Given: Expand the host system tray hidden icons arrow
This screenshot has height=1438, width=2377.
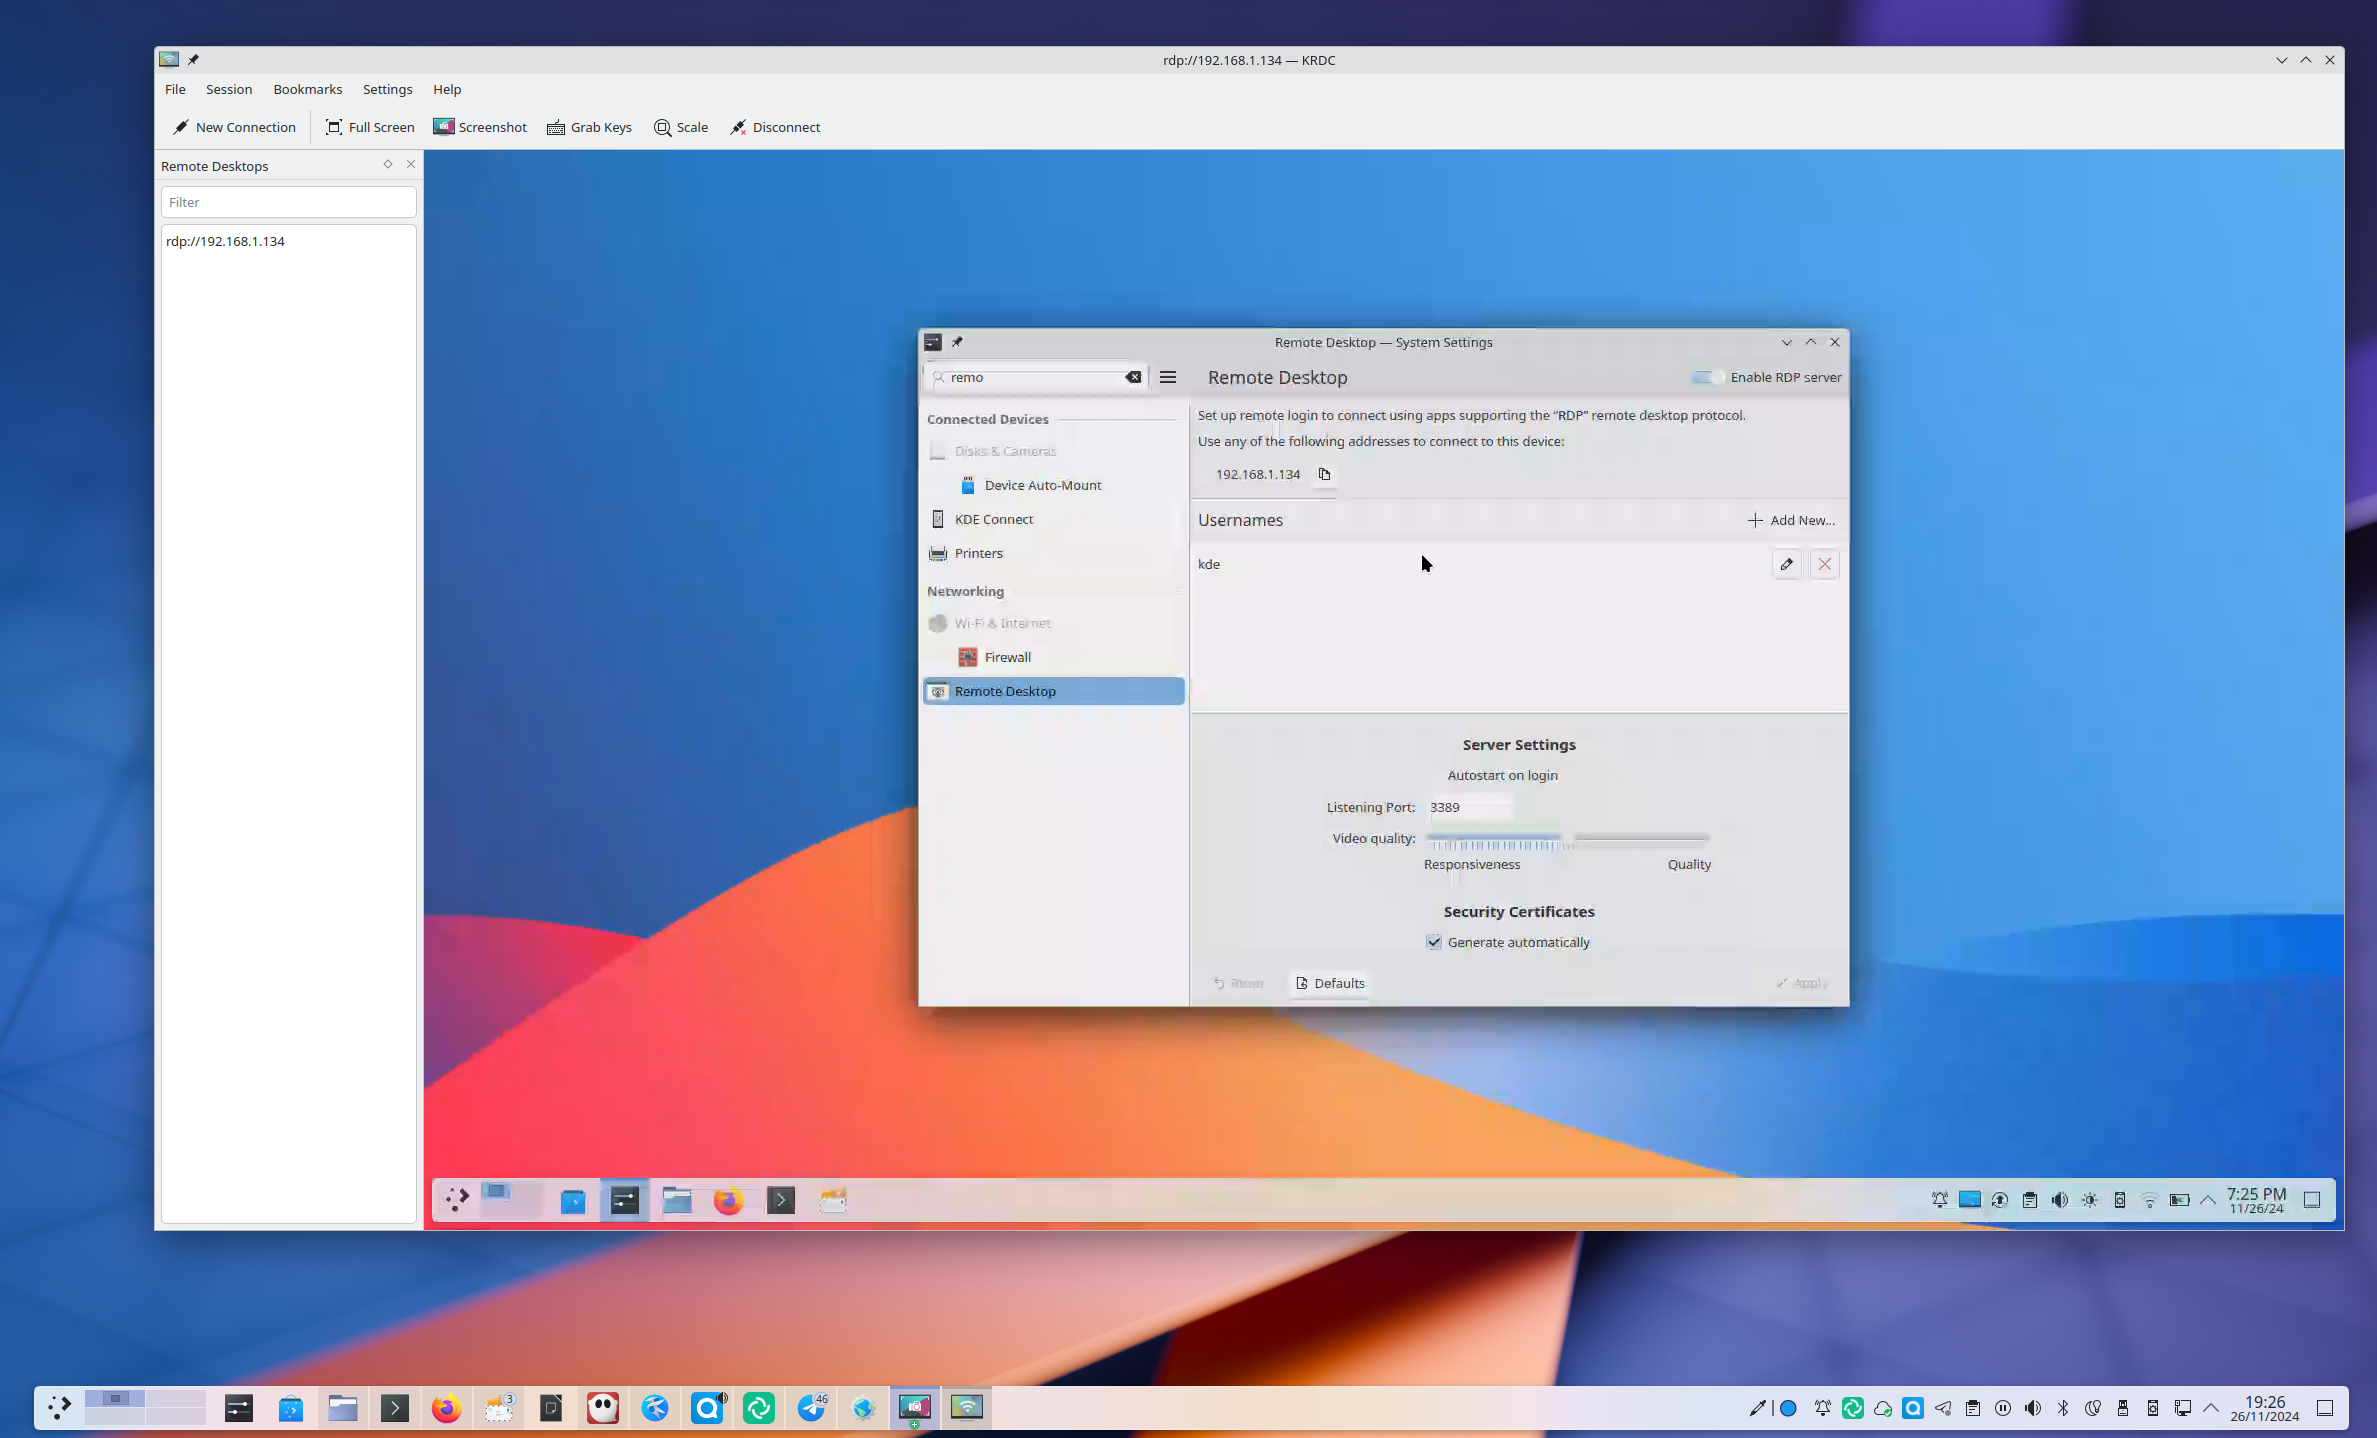Looking at the screenshot, I should [x=2212, y=1408].
